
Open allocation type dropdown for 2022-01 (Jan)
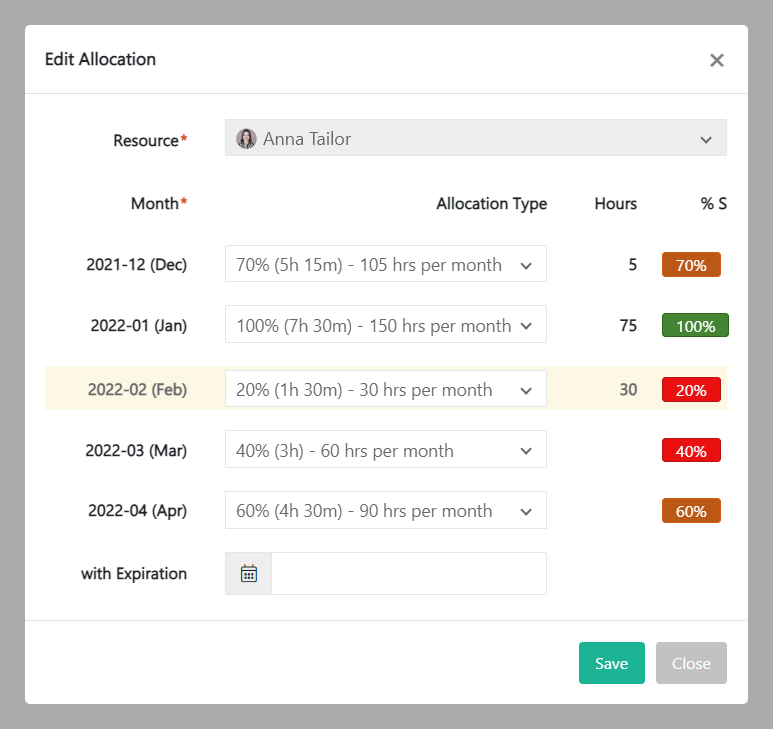(x=386, y=324)
